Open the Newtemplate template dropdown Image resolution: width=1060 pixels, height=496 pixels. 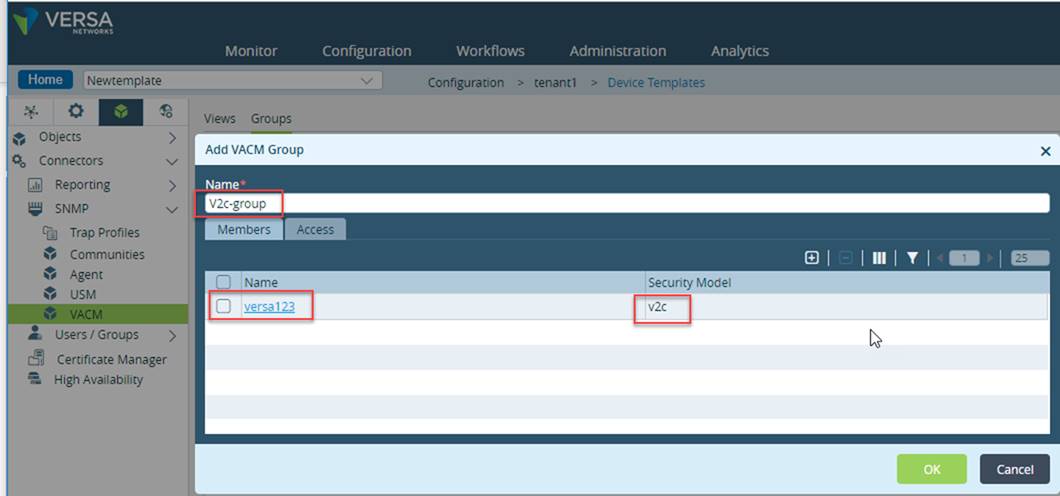tap(233, 80)
